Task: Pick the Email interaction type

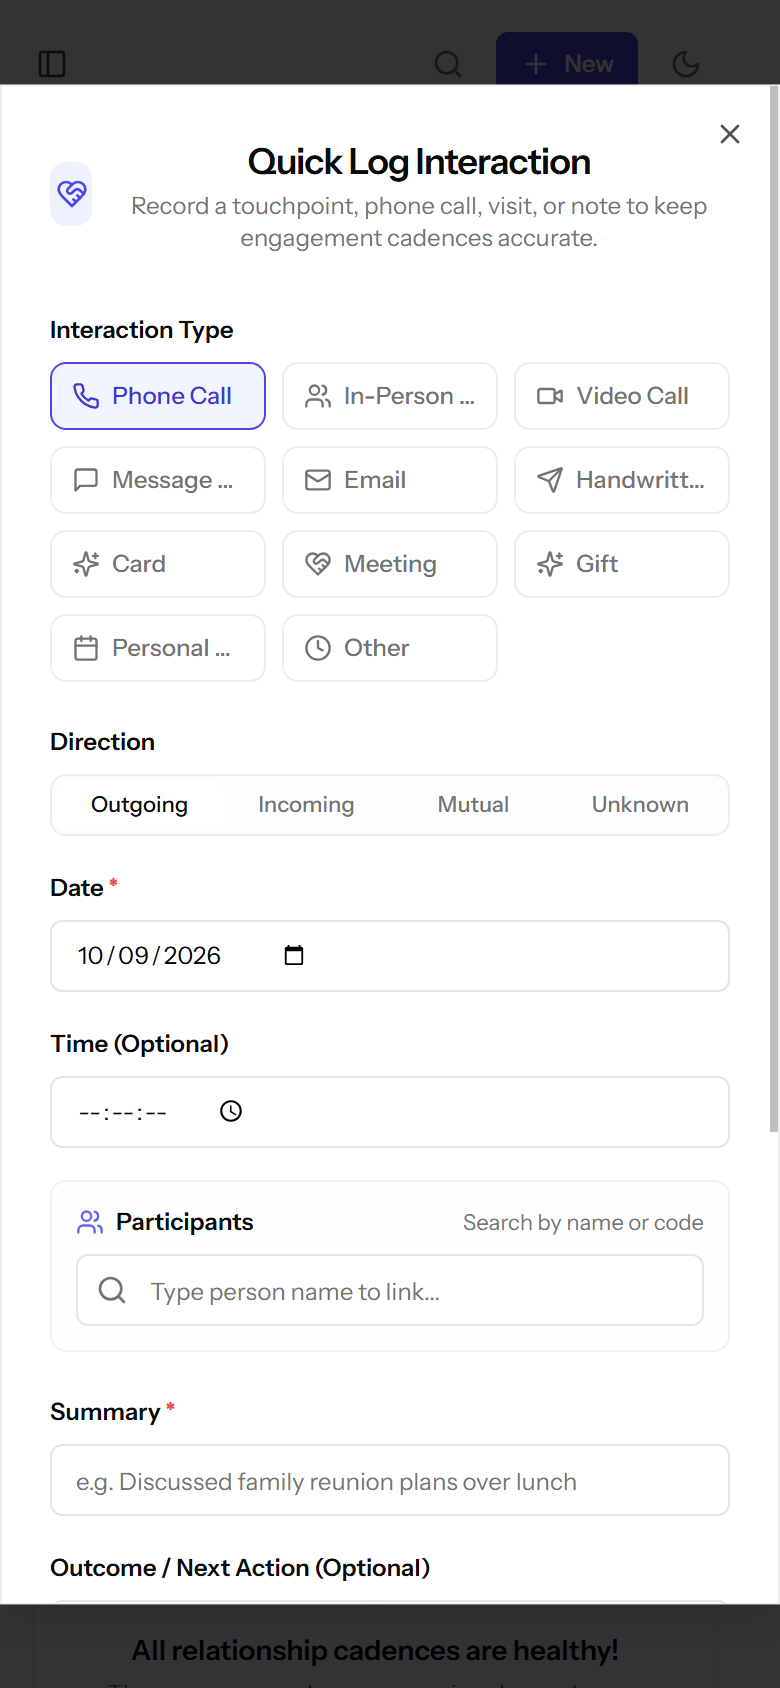Action: click(390, 480)
